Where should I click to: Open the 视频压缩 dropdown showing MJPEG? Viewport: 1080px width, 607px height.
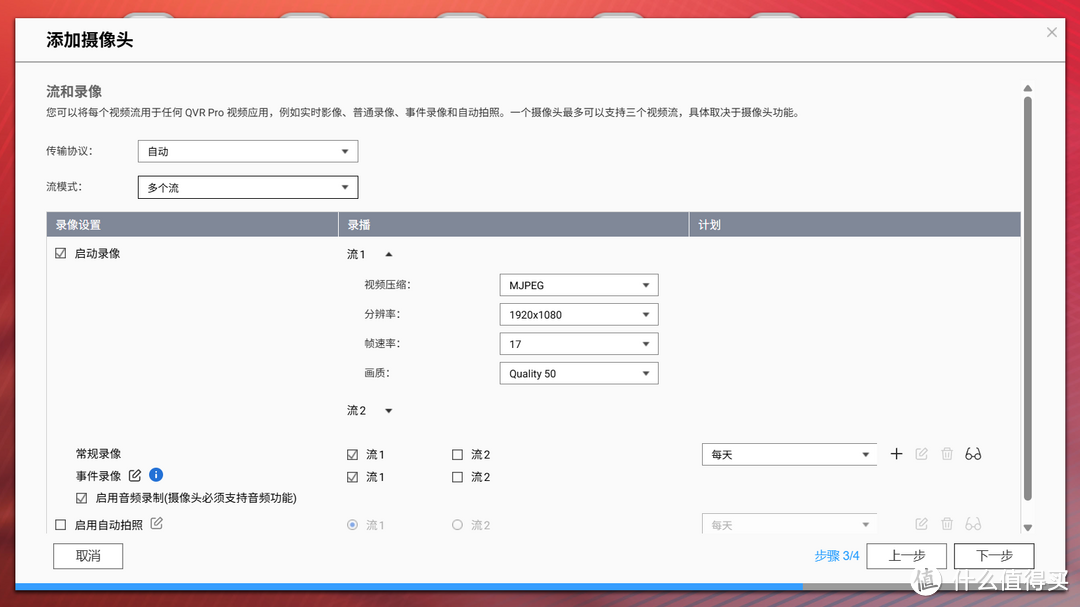[578, 284]
